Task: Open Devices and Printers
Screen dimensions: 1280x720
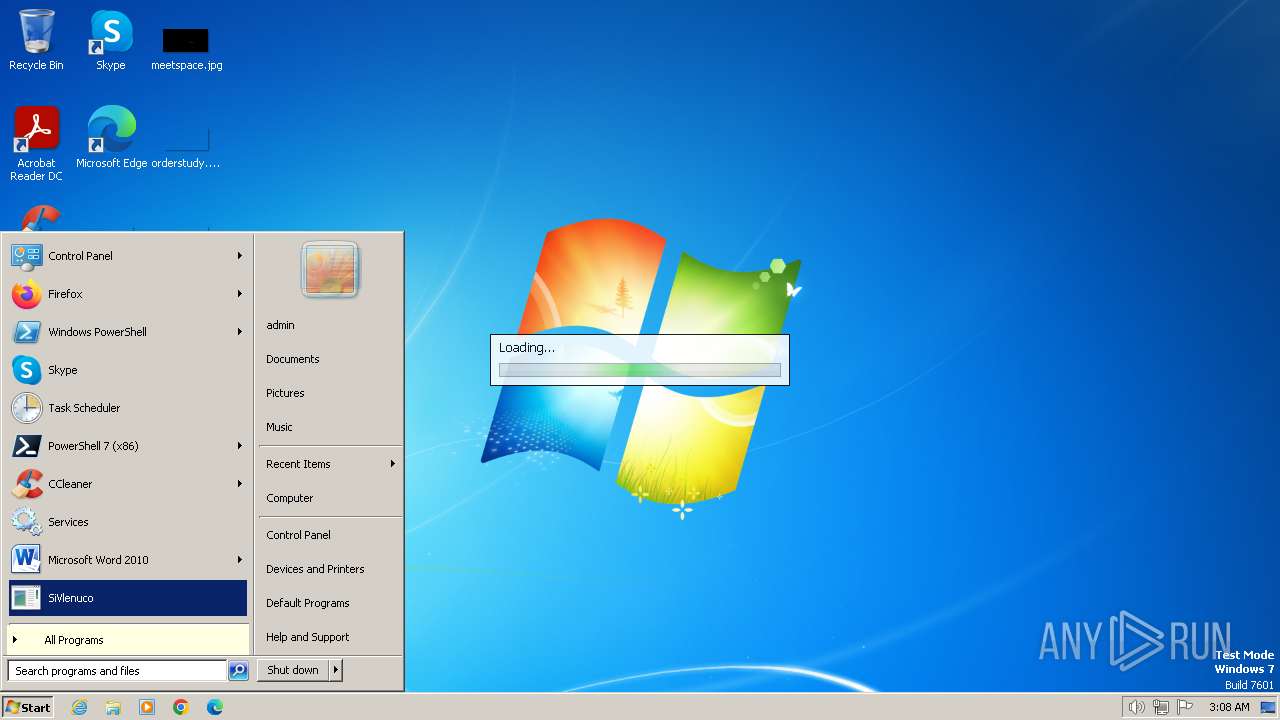Action: 330,569
